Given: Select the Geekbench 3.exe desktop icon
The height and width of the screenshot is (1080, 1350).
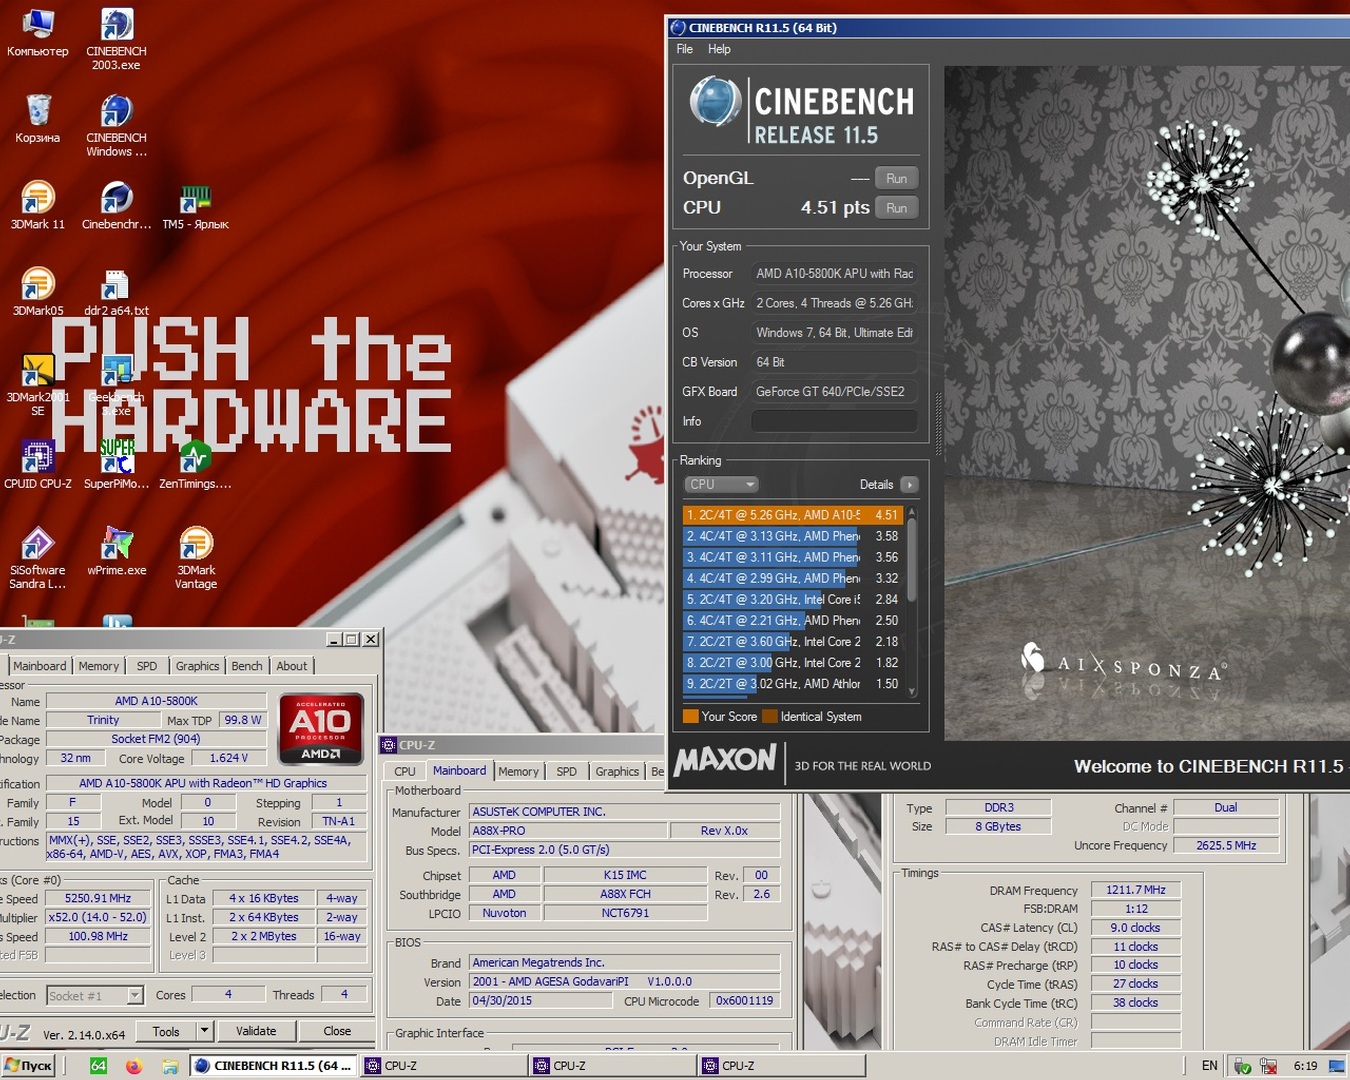Looking at the screenshot, I should [116, 385].
